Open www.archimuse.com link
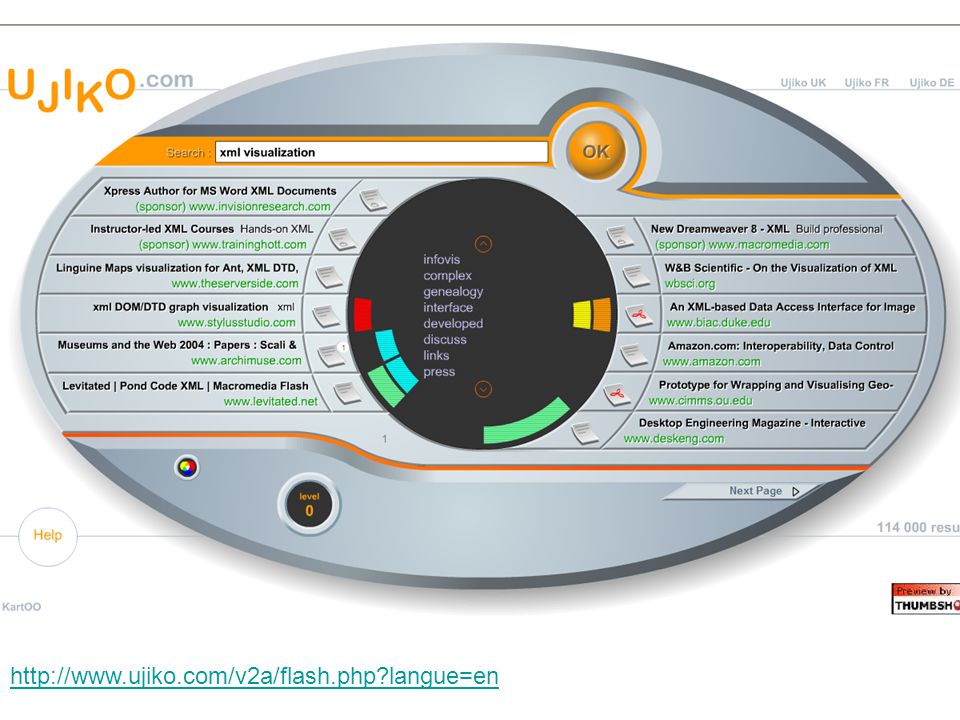 click(246, 361)
